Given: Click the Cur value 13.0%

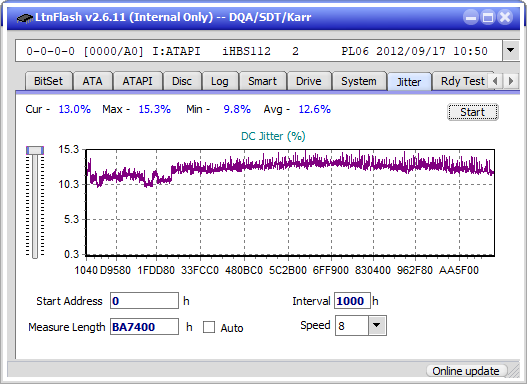Looking at the screenshot, I should [x=75, y=109].
